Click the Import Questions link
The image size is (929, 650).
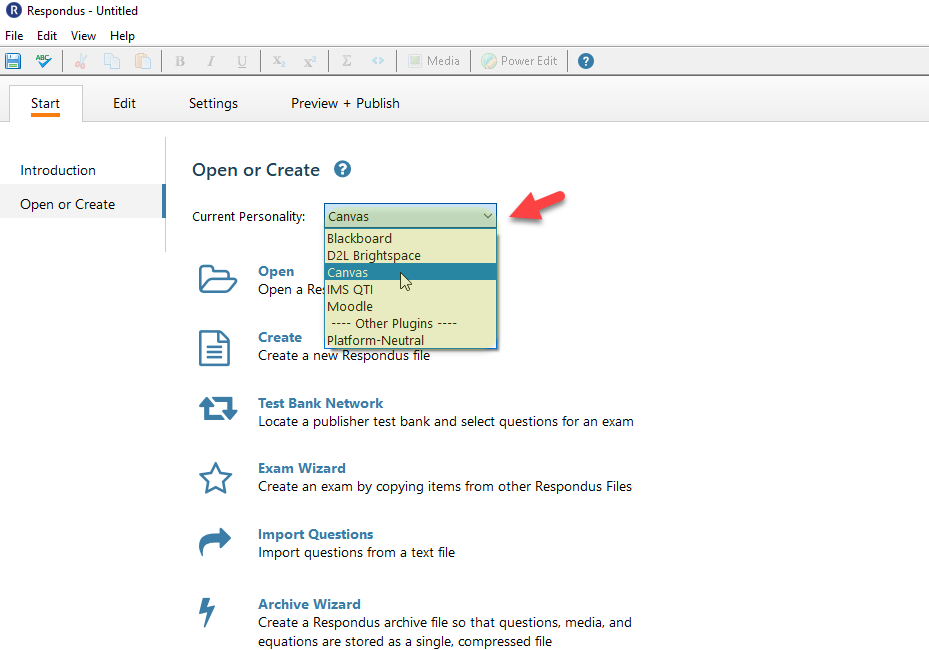315,534
